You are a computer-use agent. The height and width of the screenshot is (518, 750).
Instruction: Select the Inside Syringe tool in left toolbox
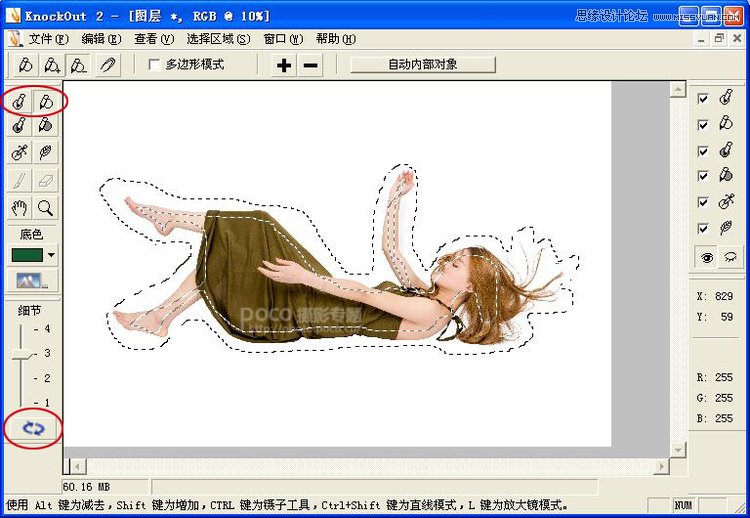[19, 153]
